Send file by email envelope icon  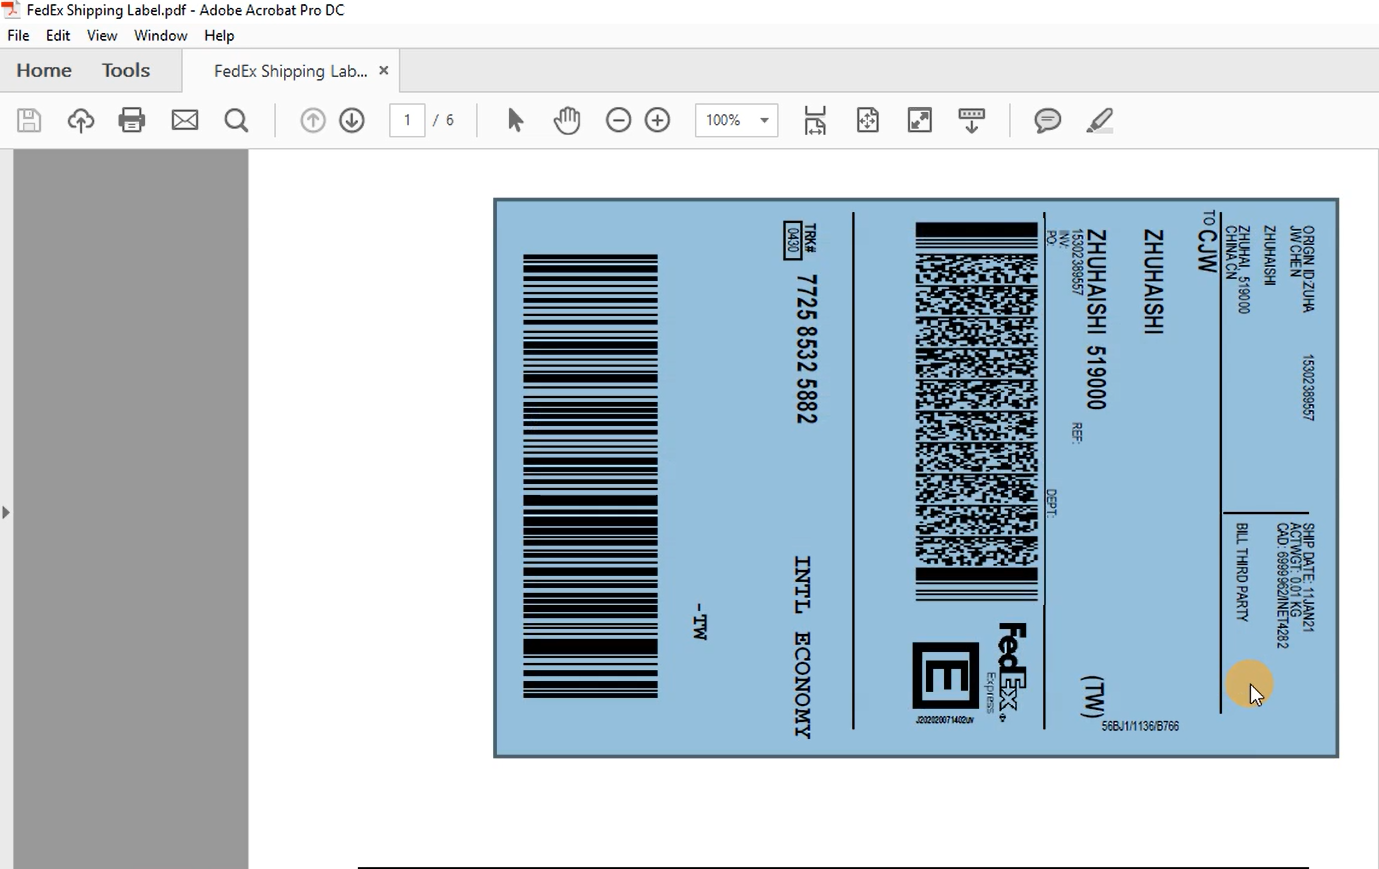[x=185, y=121]
